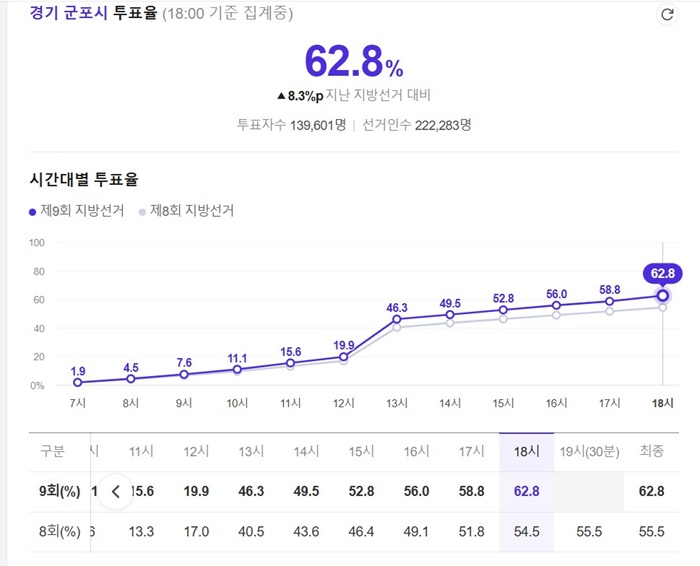Click the 58.8 data point at 17시

click(x=609, y=301)
